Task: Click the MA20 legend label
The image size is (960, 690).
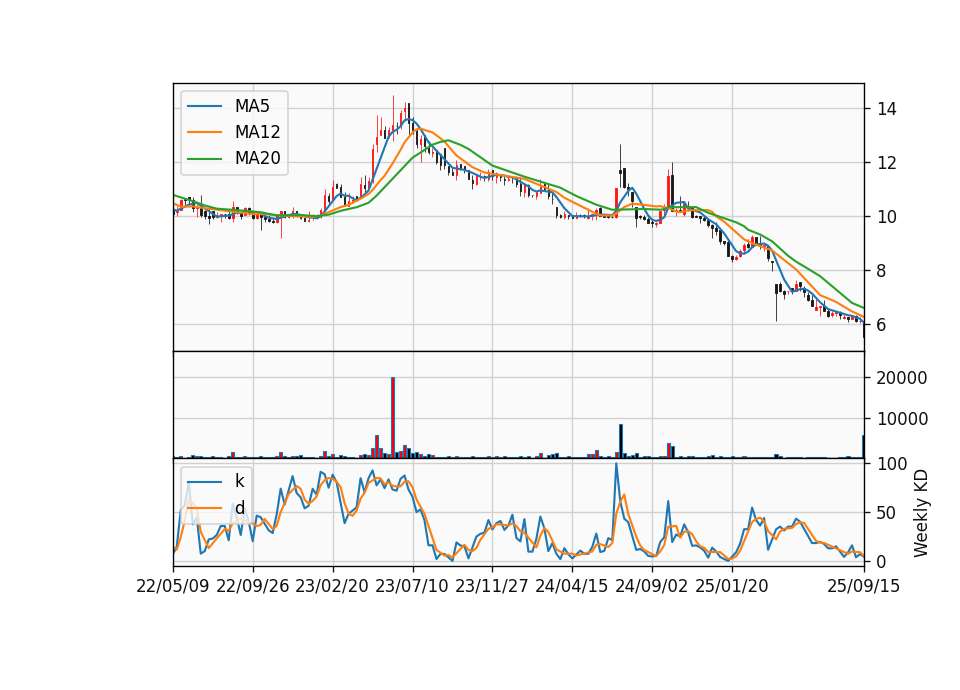Action: tap(257, 158)
